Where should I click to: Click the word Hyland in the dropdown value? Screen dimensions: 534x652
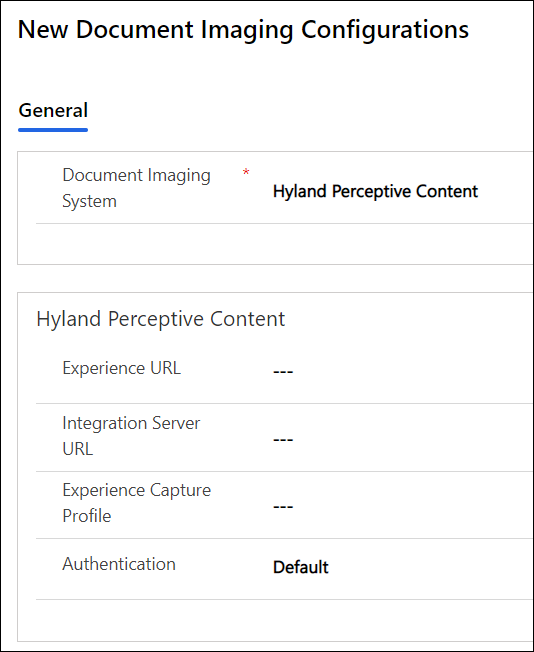pos(299,192)
